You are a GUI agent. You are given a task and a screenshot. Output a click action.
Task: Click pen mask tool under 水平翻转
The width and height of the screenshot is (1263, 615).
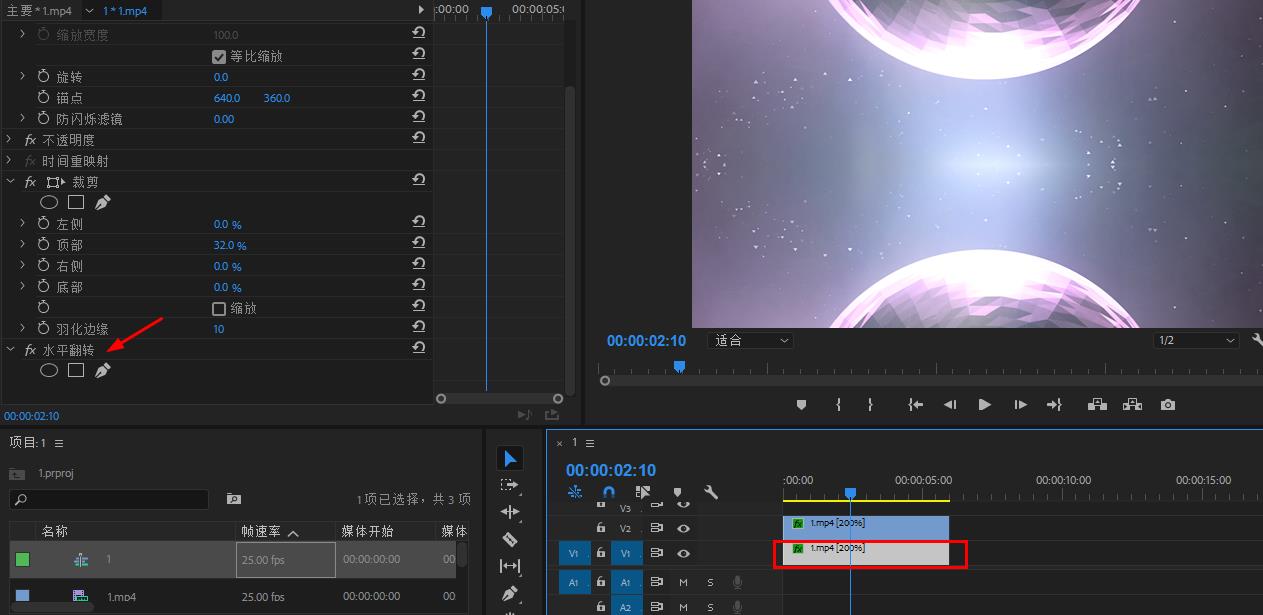click(x=102, y=371)
